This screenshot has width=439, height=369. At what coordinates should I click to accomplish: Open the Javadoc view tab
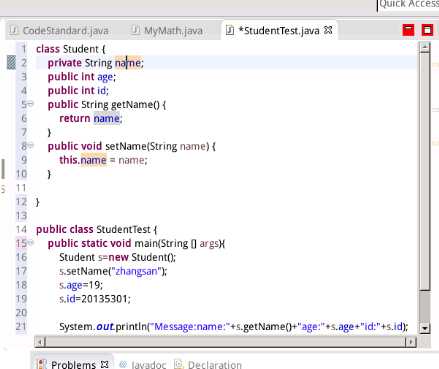(x=149, y=365)
